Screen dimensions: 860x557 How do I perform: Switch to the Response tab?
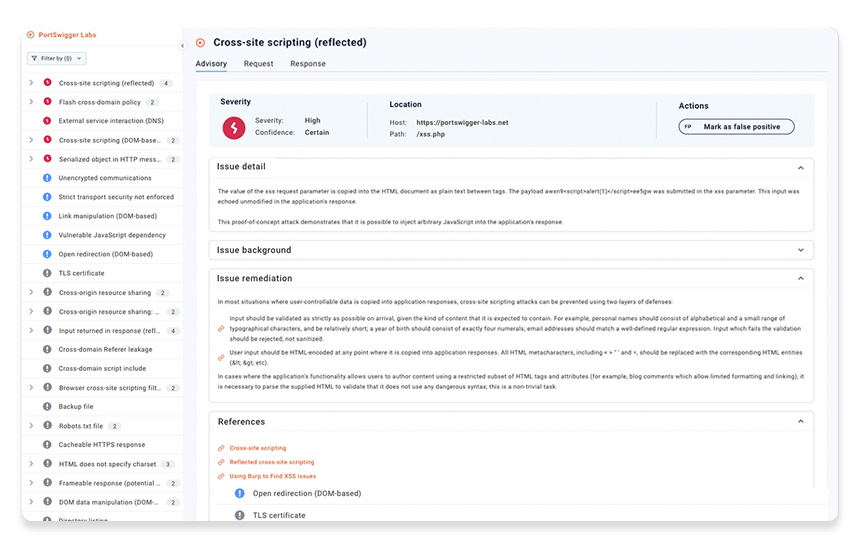pos(308,64)
